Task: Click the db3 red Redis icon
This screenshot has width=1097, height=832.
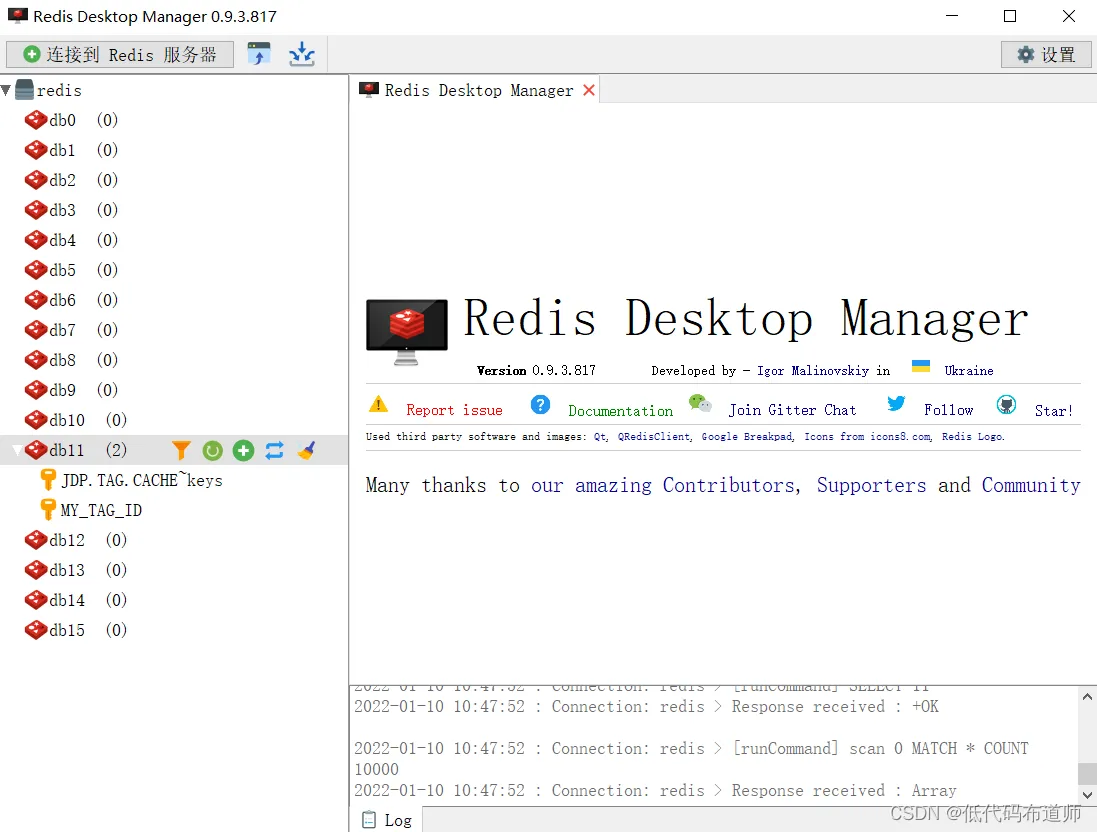Action: tap(36, 210)
